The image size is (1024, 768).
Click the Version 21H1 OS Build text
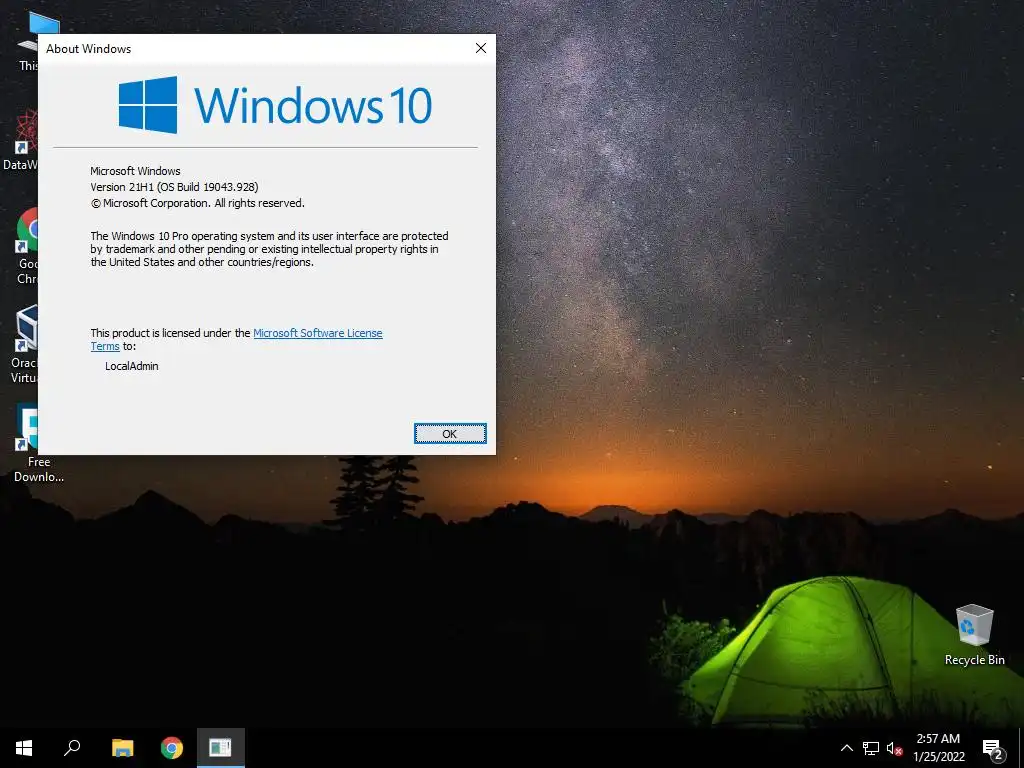174,187
